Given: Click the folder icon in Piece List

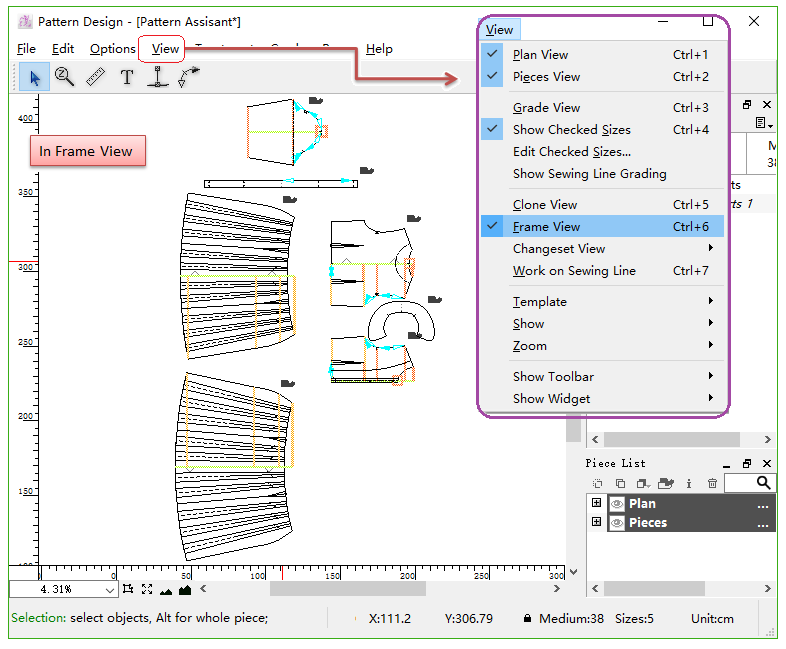Looking at the screenshot, I should (x=666, y=483).
